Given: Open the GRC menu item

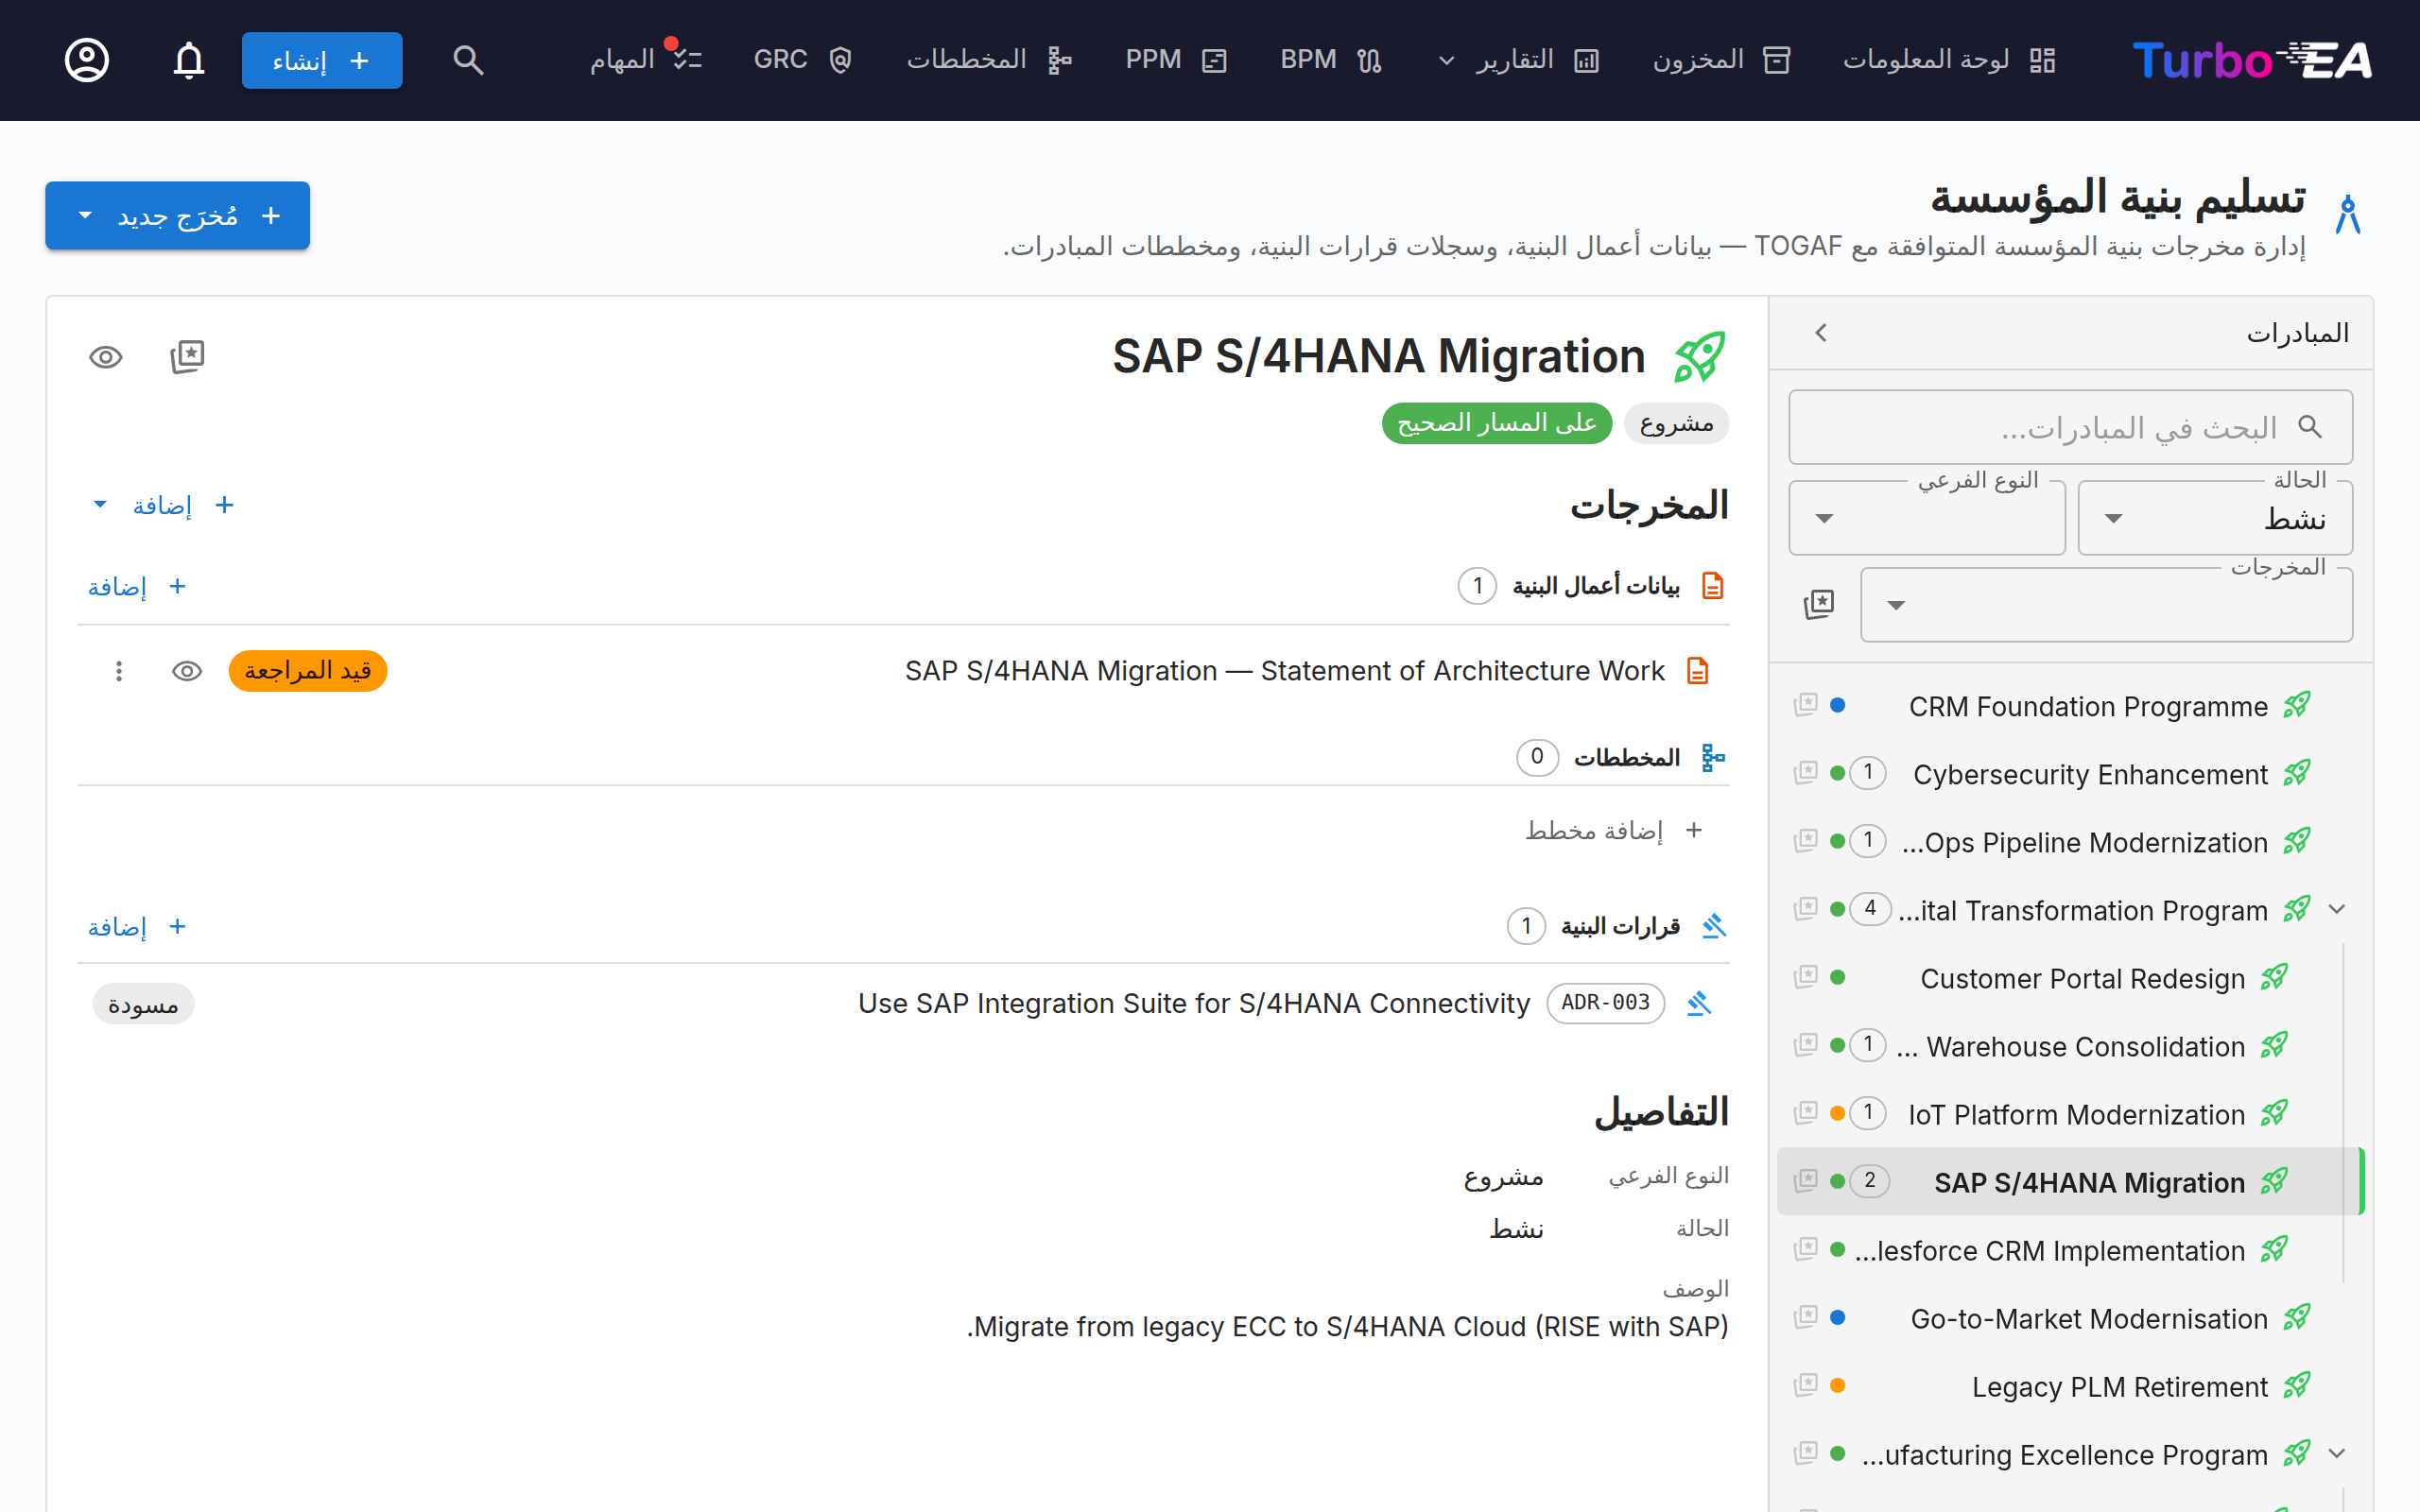Looking at the screenshot, I should pyautogui.click(x=802, y=60).
